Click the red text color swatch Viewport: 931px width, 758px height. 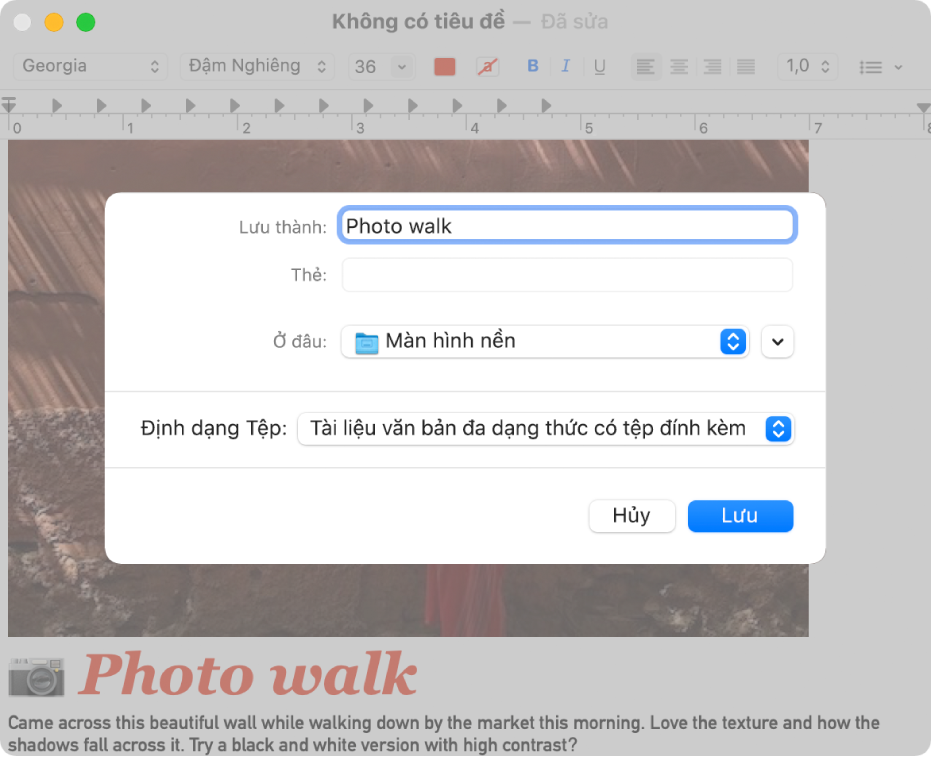445,66
